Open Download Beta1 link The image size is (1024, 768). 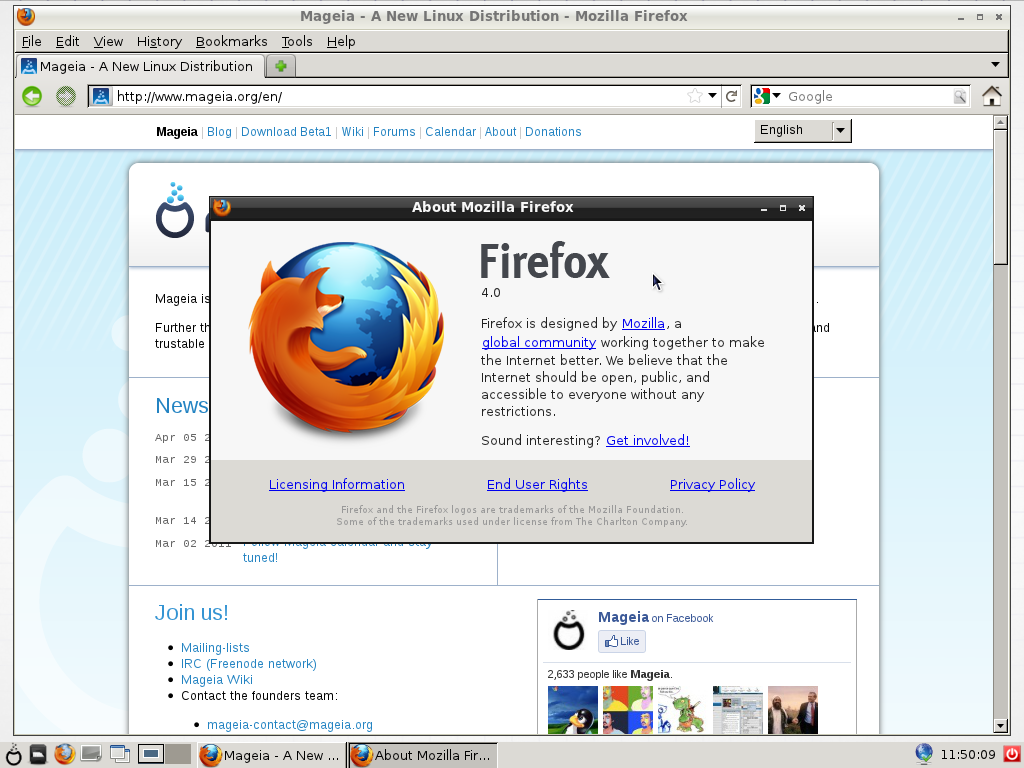tap(286, 131)
